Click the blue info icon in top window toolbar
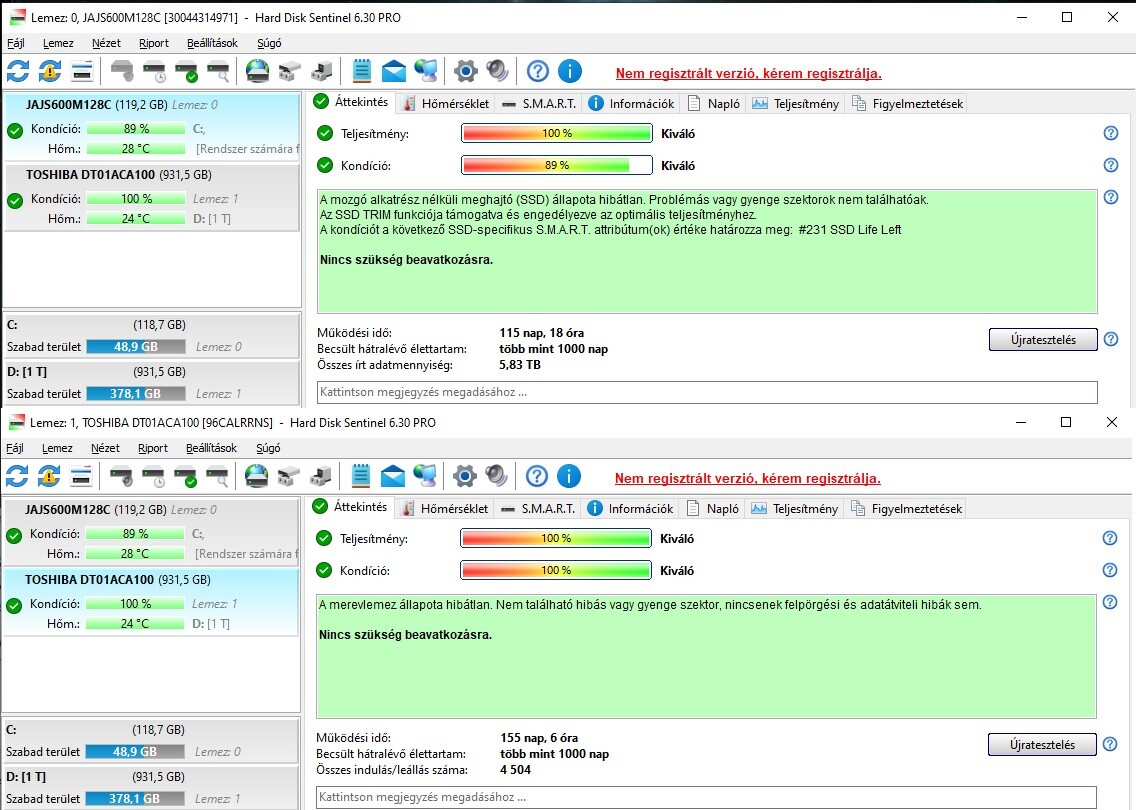 coord(570,71)
